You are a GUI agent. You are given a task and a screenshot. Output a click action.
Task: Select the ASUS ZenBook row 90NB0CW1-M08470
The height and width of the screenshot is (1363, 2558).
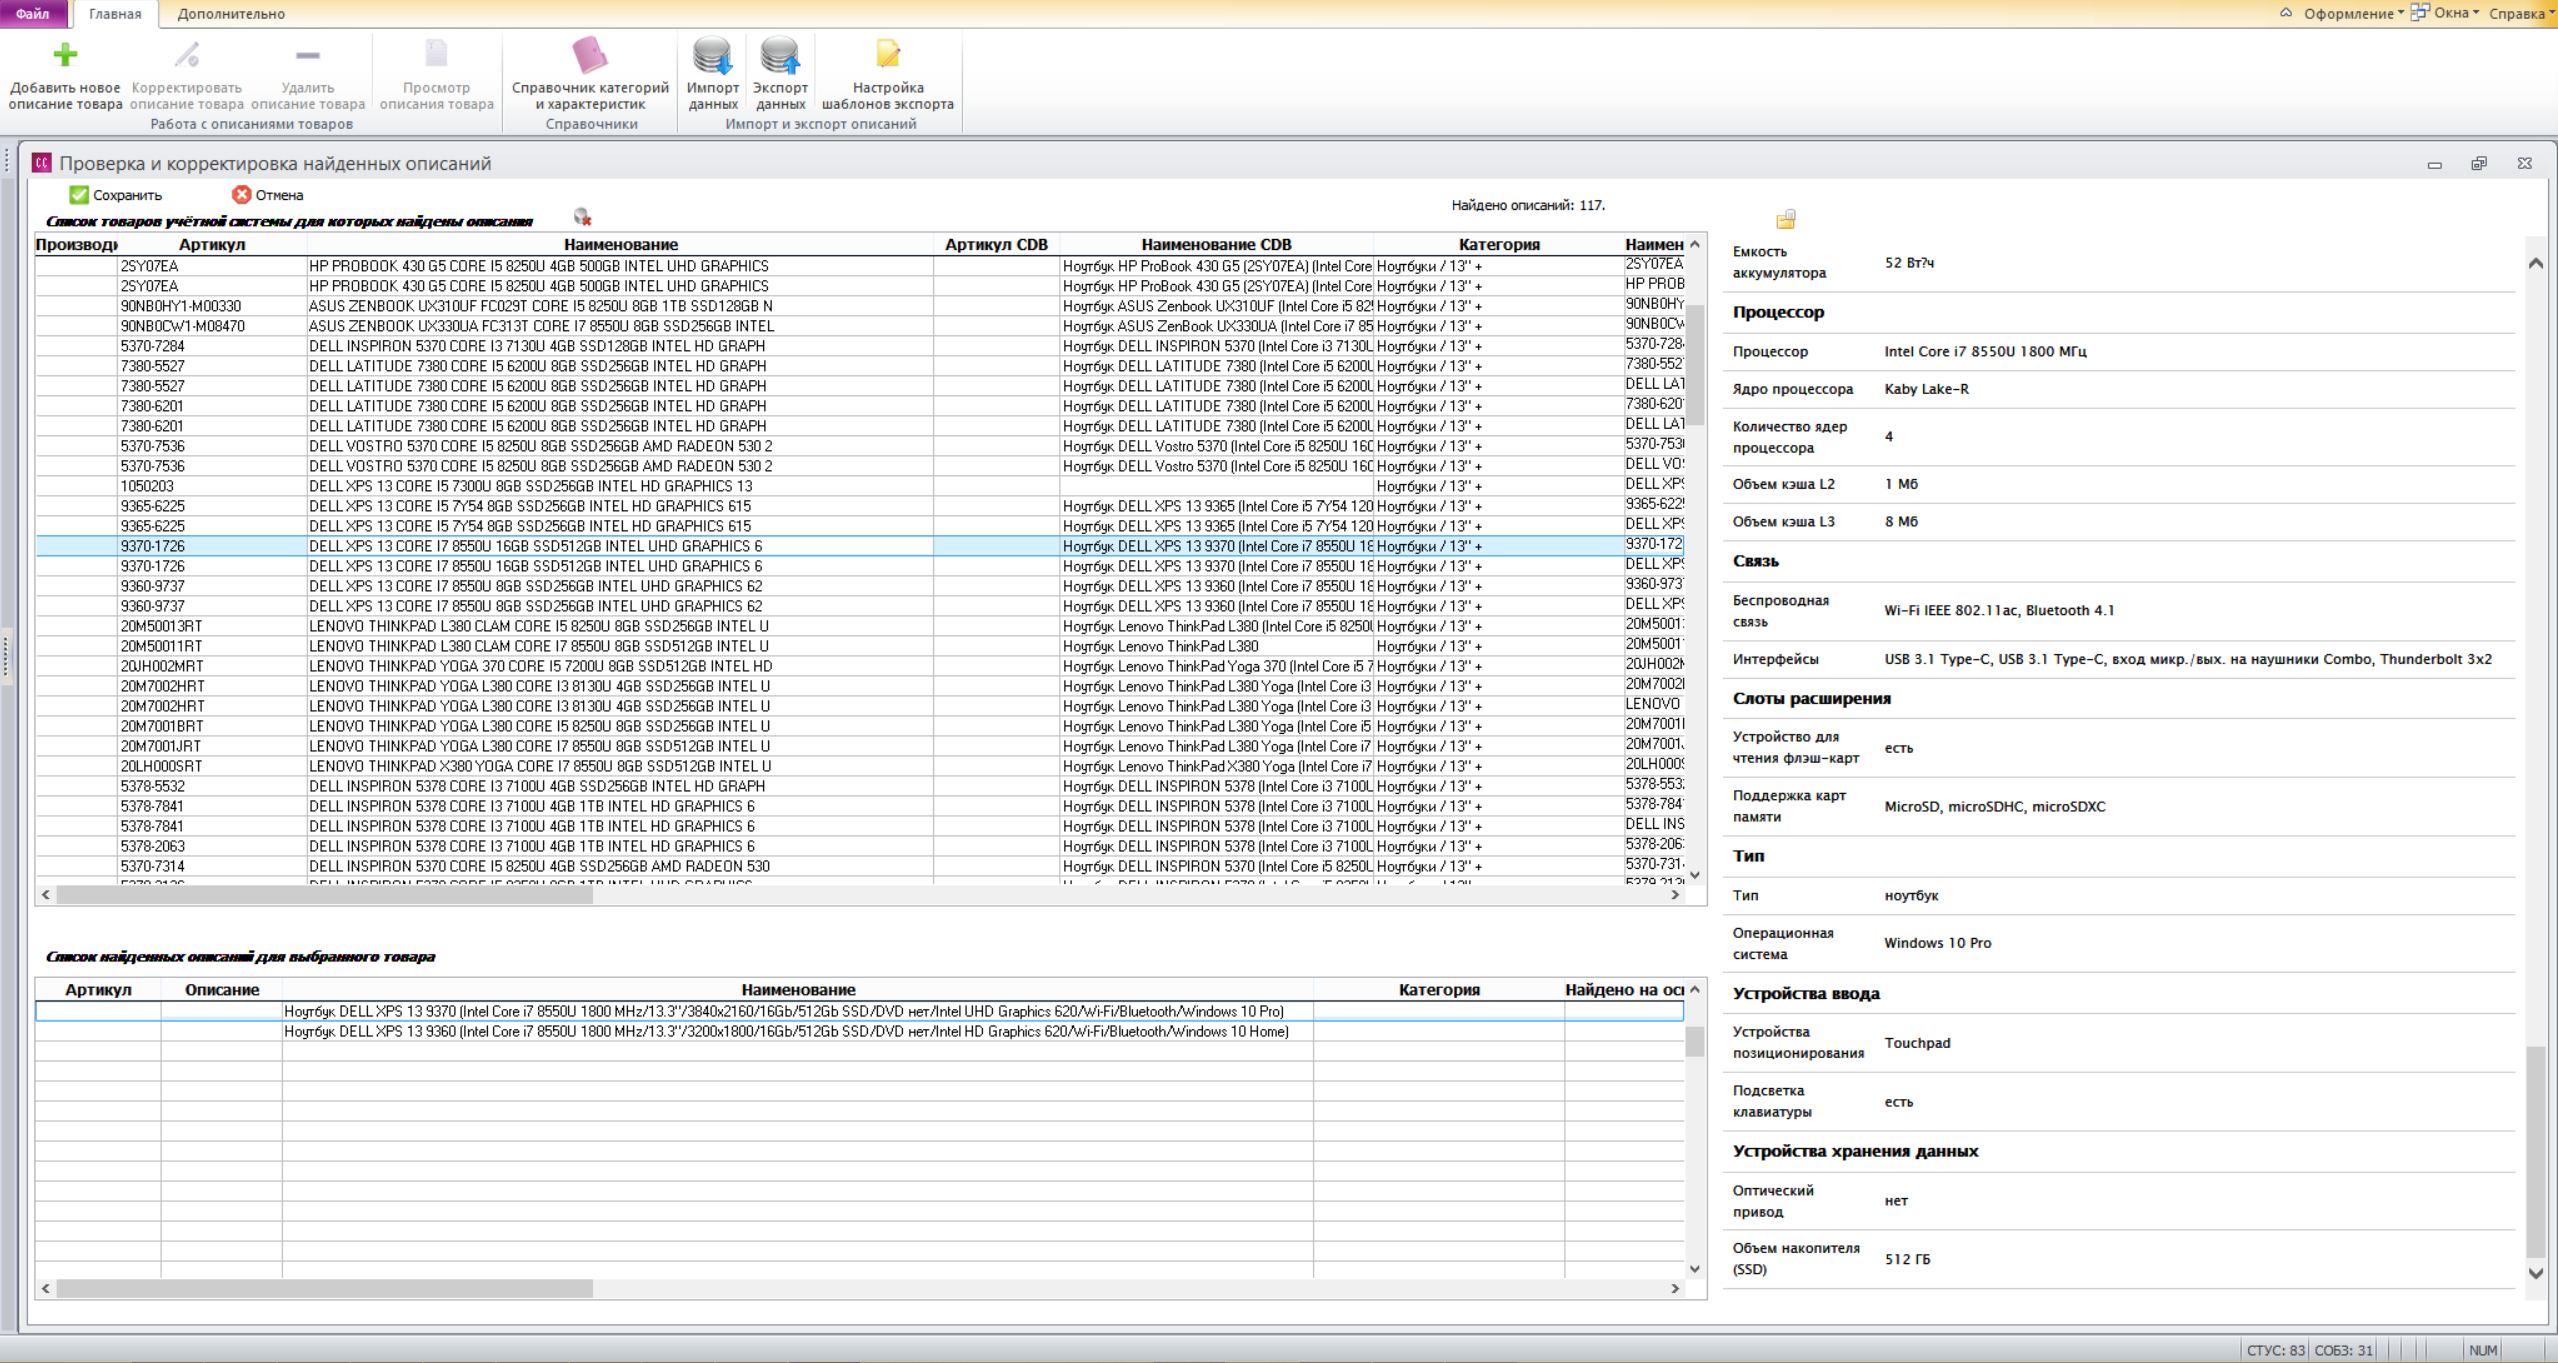coord(860,326)
